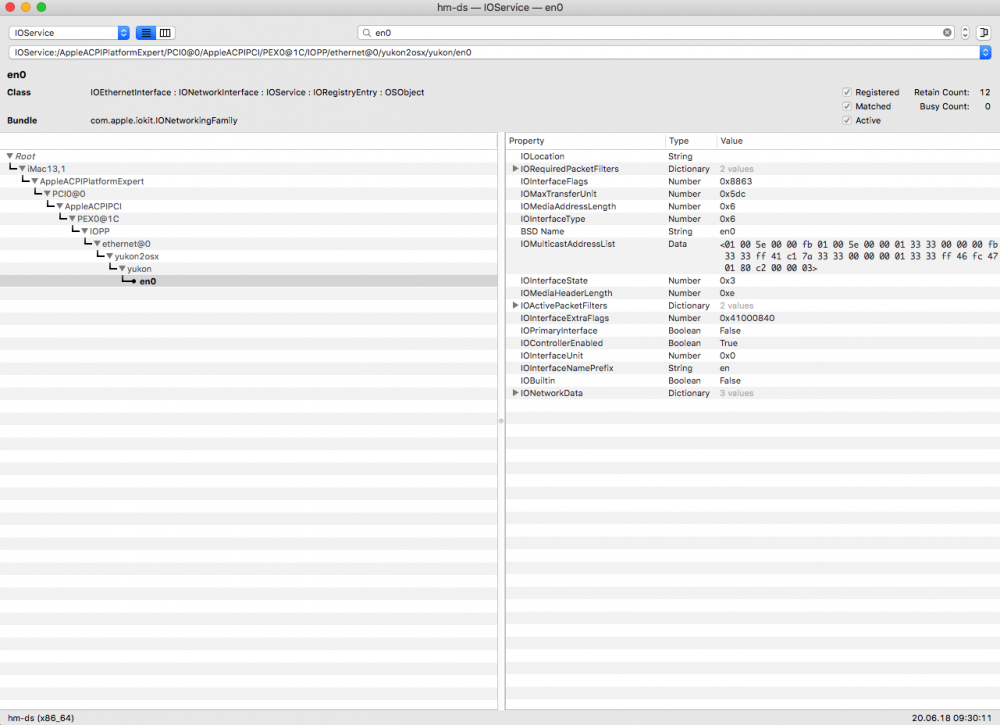
Task: Select the IOInterfaceExtraFlags property row
Action: pos(753,318)
